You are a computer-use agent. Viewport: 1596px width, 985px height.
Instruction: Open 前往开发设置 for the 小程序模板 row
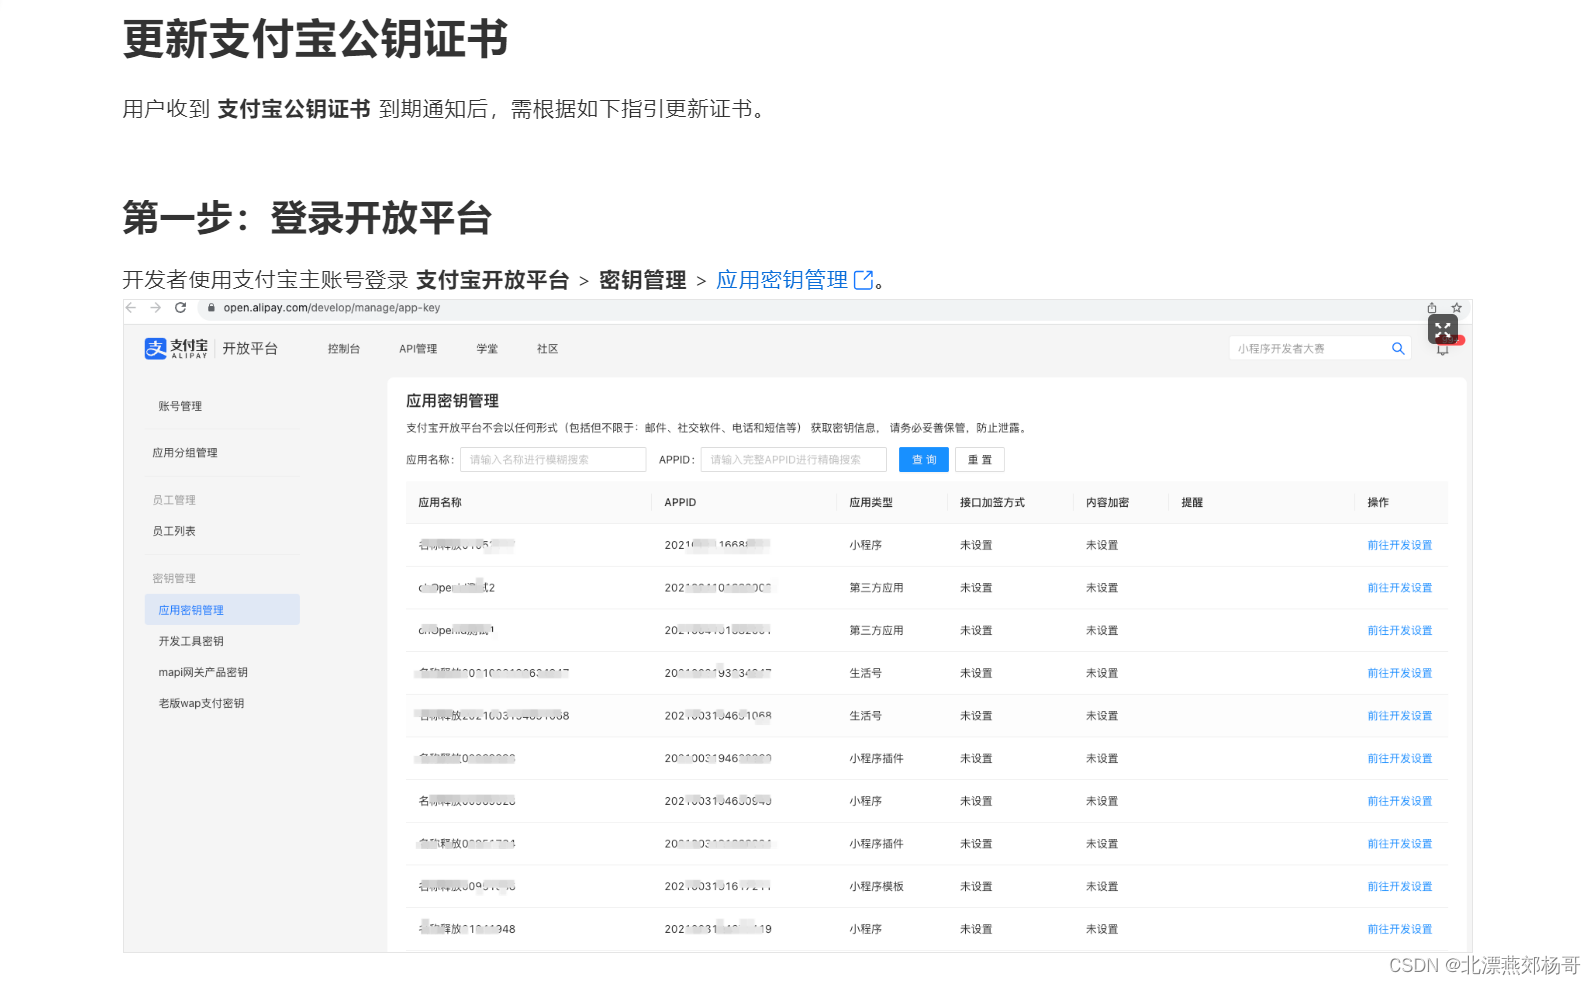click(1400, 887)
